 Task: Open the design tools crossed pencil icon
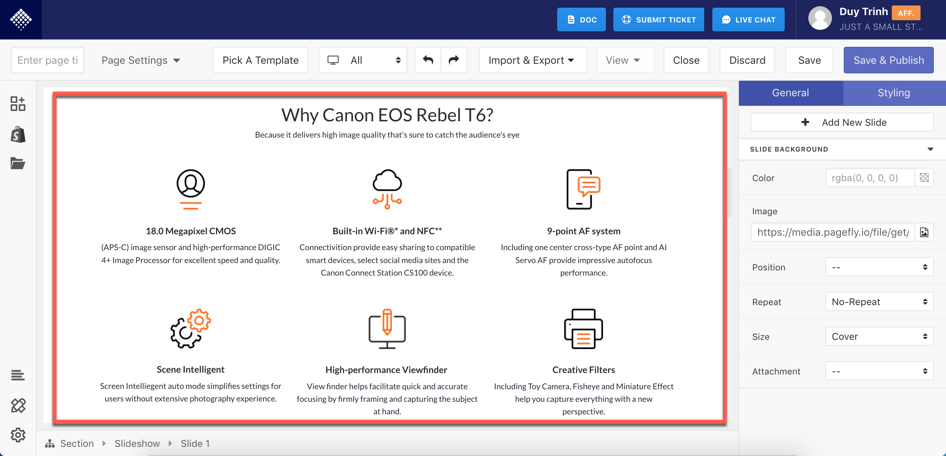click(x=18, y=405)
